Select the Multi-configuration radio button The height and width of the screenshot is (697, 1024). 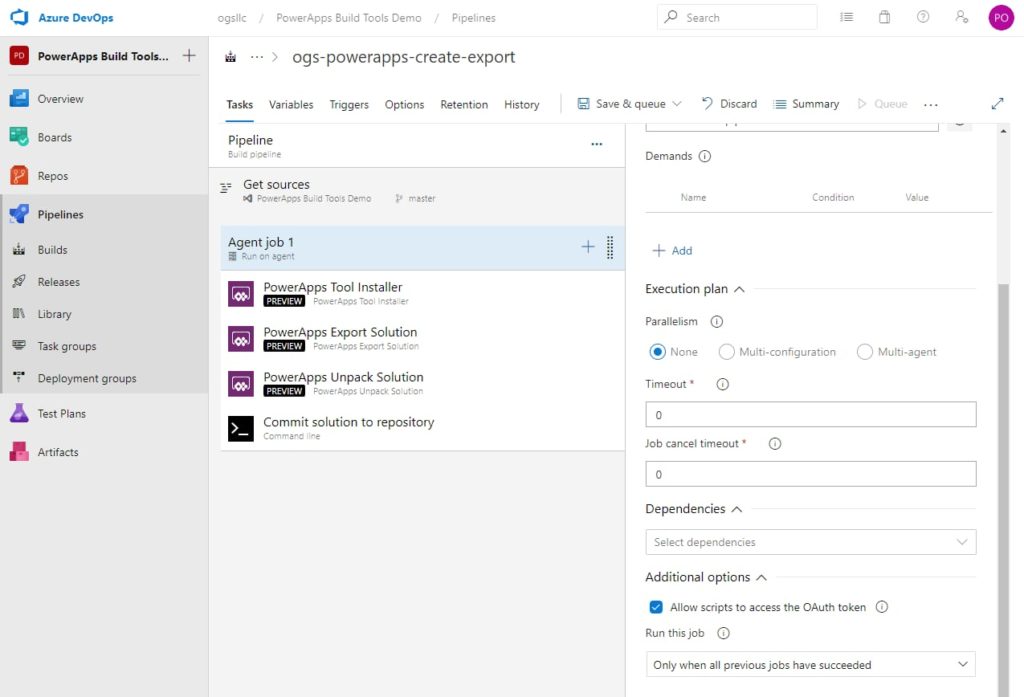[727, 351]
